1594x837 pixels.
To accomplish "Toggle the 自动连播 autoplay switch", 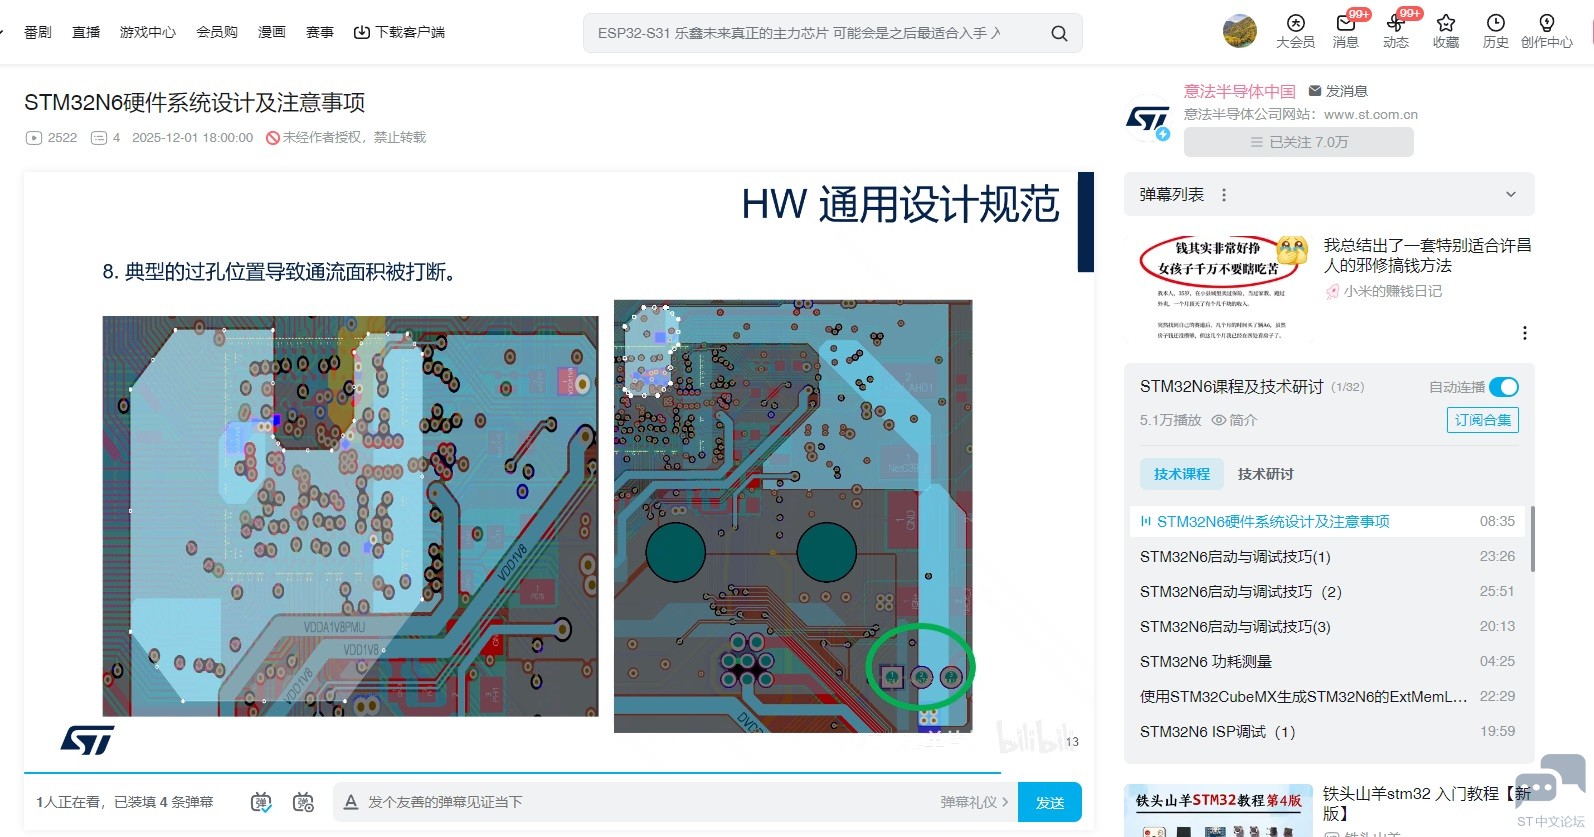I will (1503, 387).
